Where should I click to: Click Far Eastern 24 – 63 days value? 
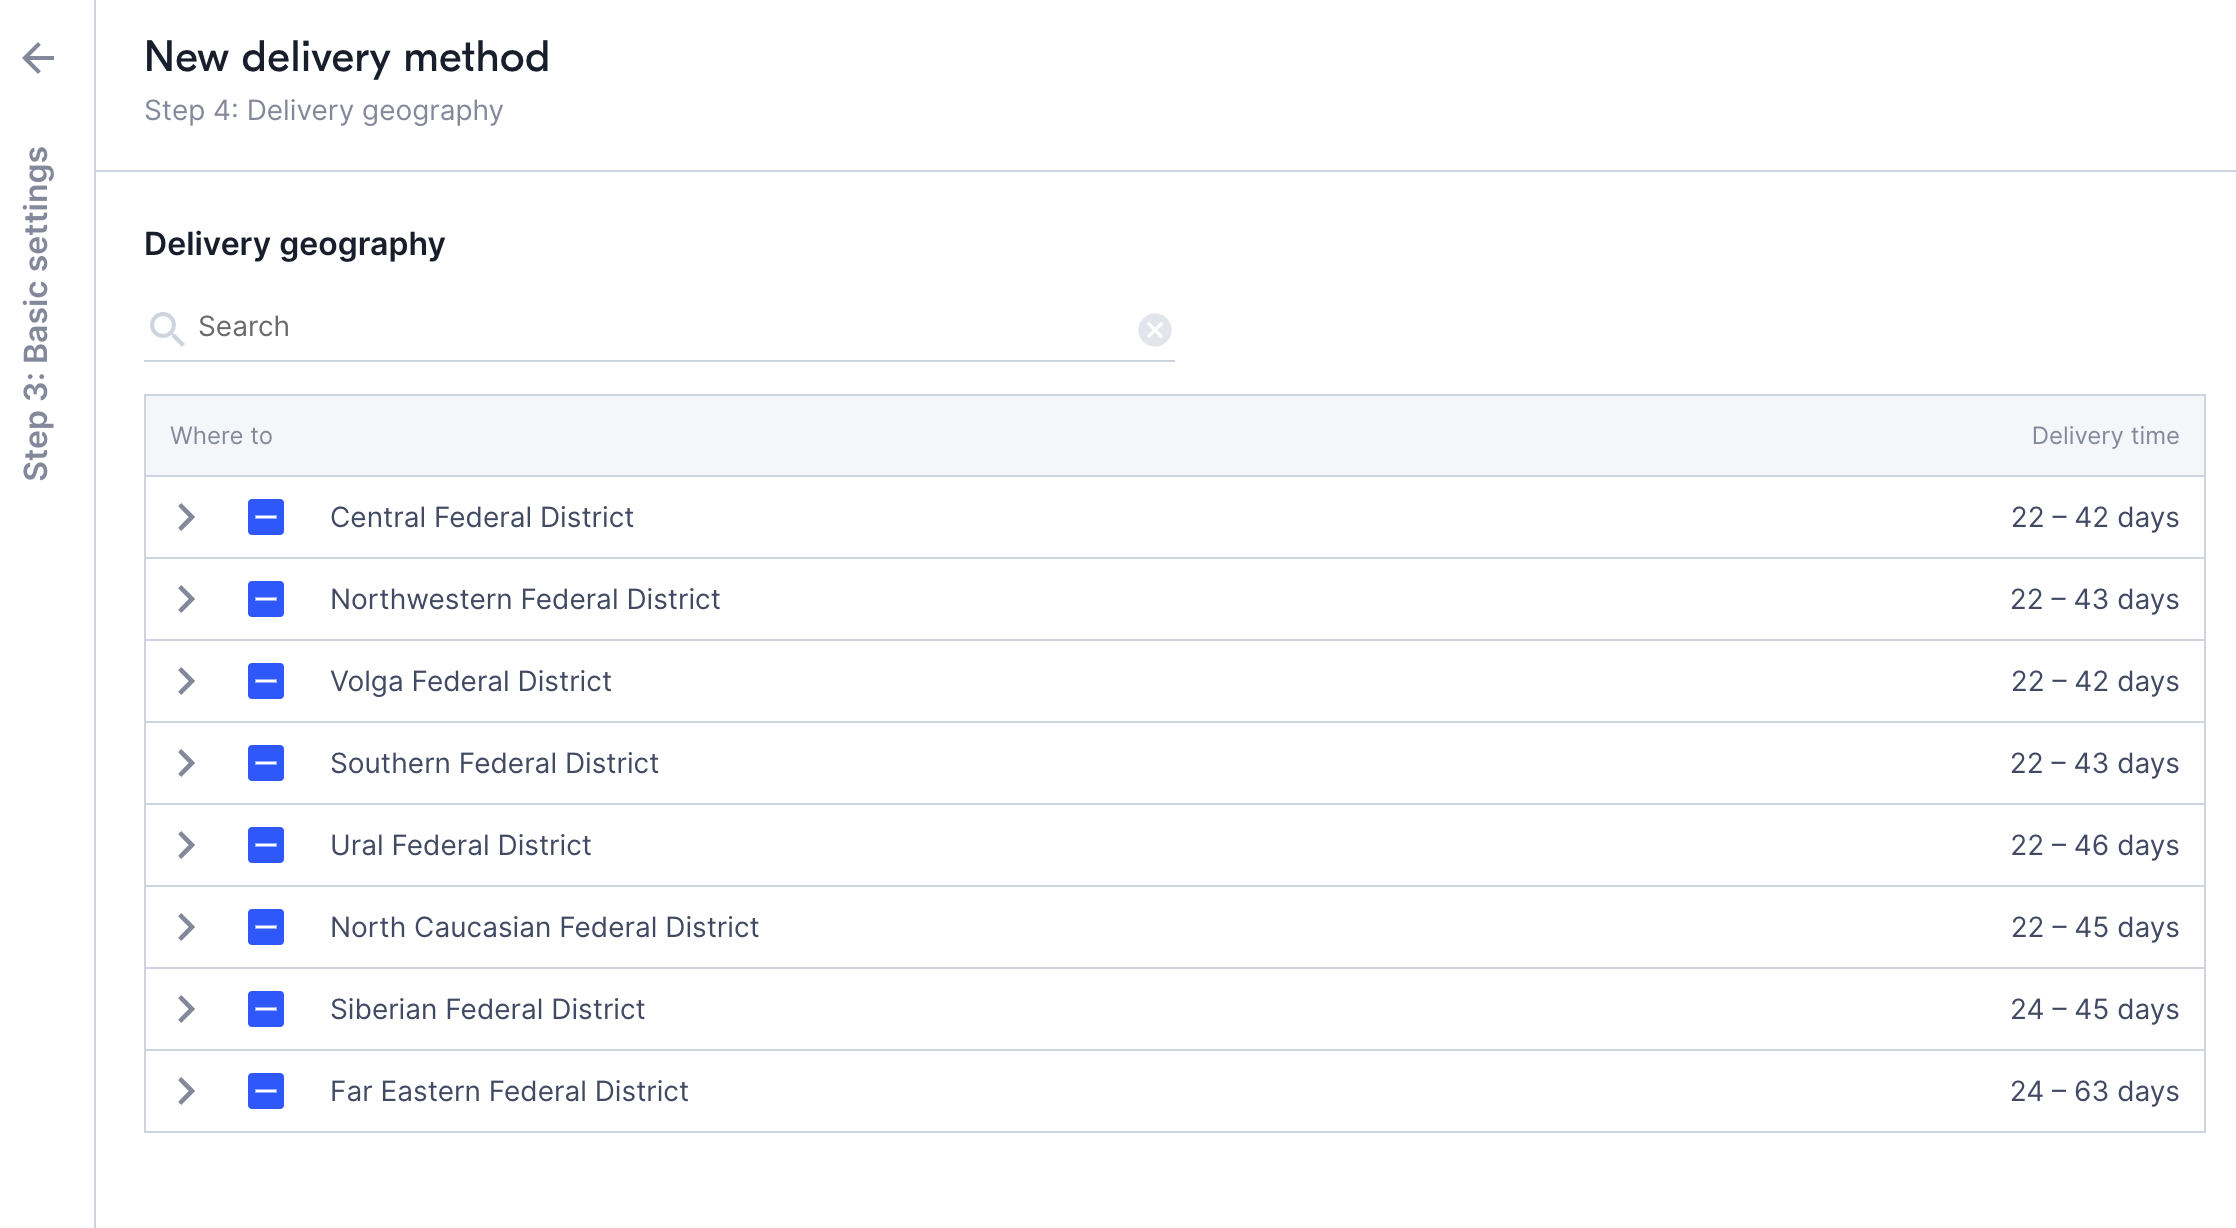tap(2094, 1091)
